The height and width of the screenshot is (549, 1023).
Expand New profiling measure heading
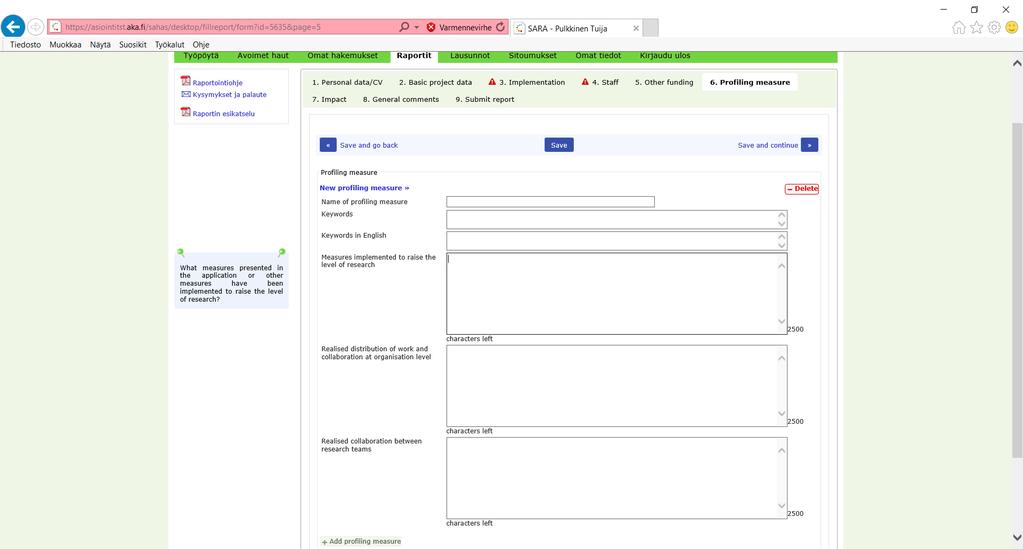(x=364, y=188)
